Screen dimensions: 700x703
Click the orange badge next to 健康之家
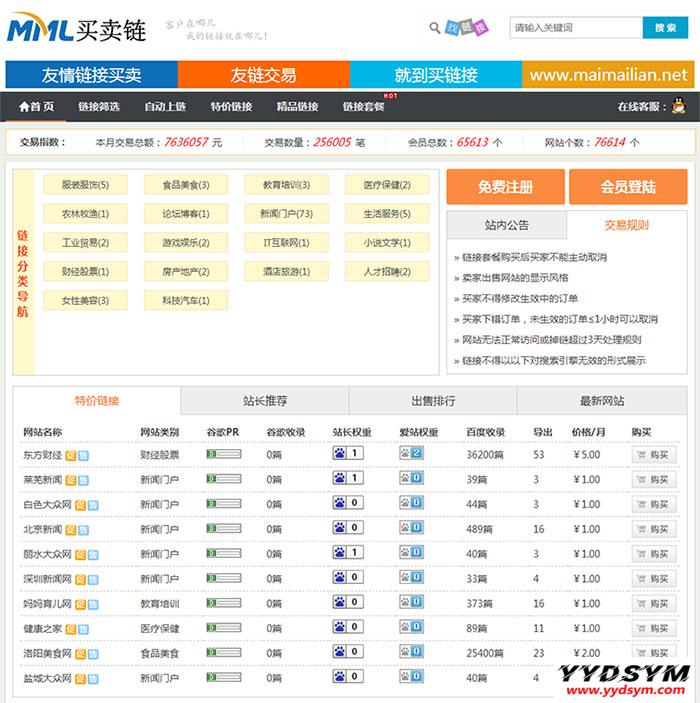pos(70,629)
